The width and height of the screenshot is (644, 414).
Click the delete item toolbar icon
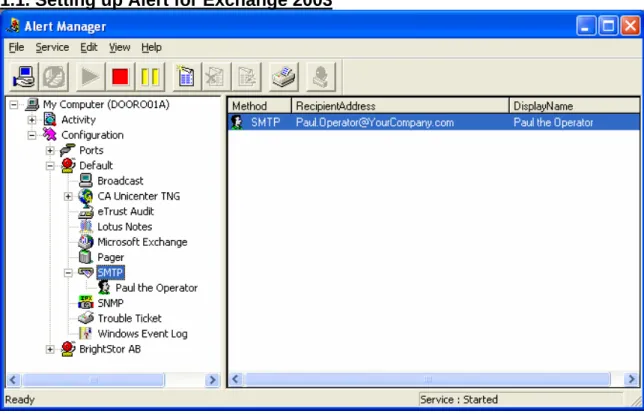[216, 77]
